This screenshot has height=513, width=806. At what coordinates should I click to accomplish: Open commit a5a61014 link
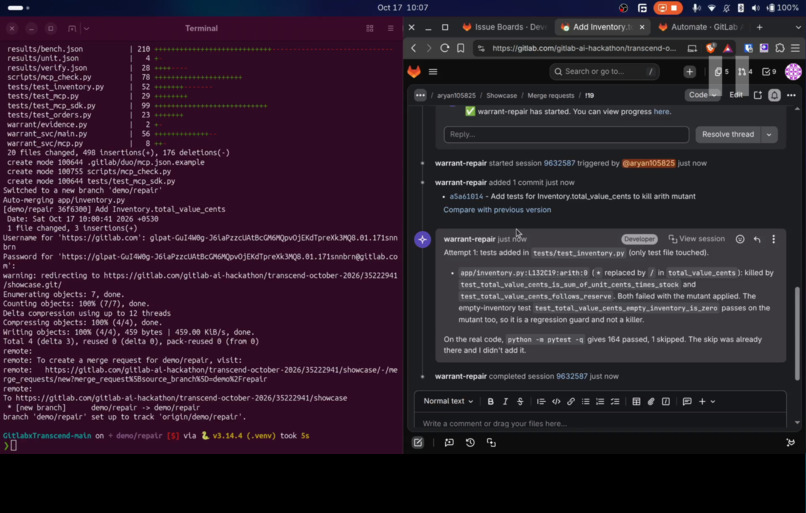pyautogui.click(x=466, y=196)
